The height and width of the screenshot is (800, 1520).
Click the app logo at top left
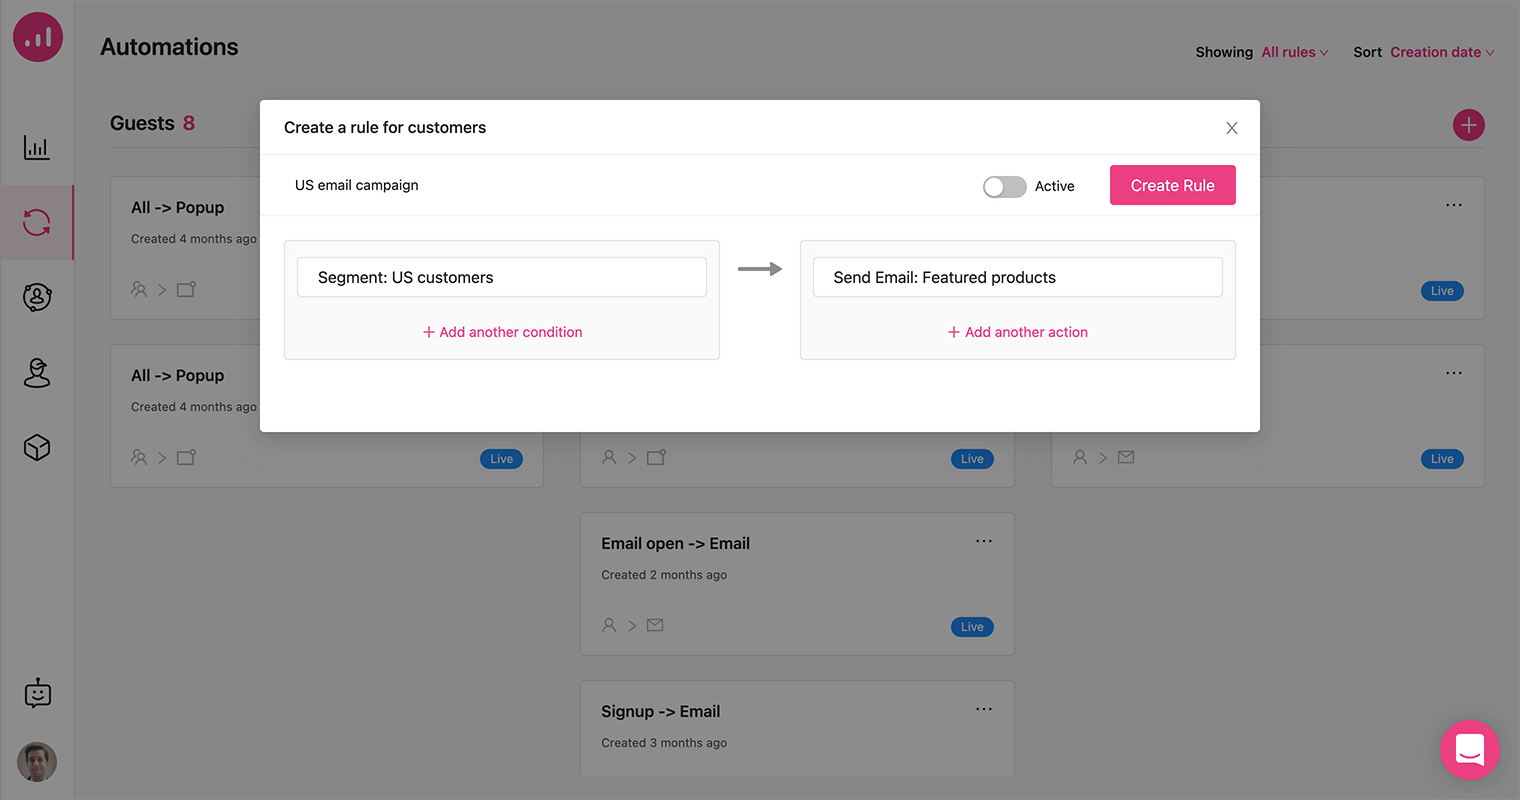[x=38, y=37]
